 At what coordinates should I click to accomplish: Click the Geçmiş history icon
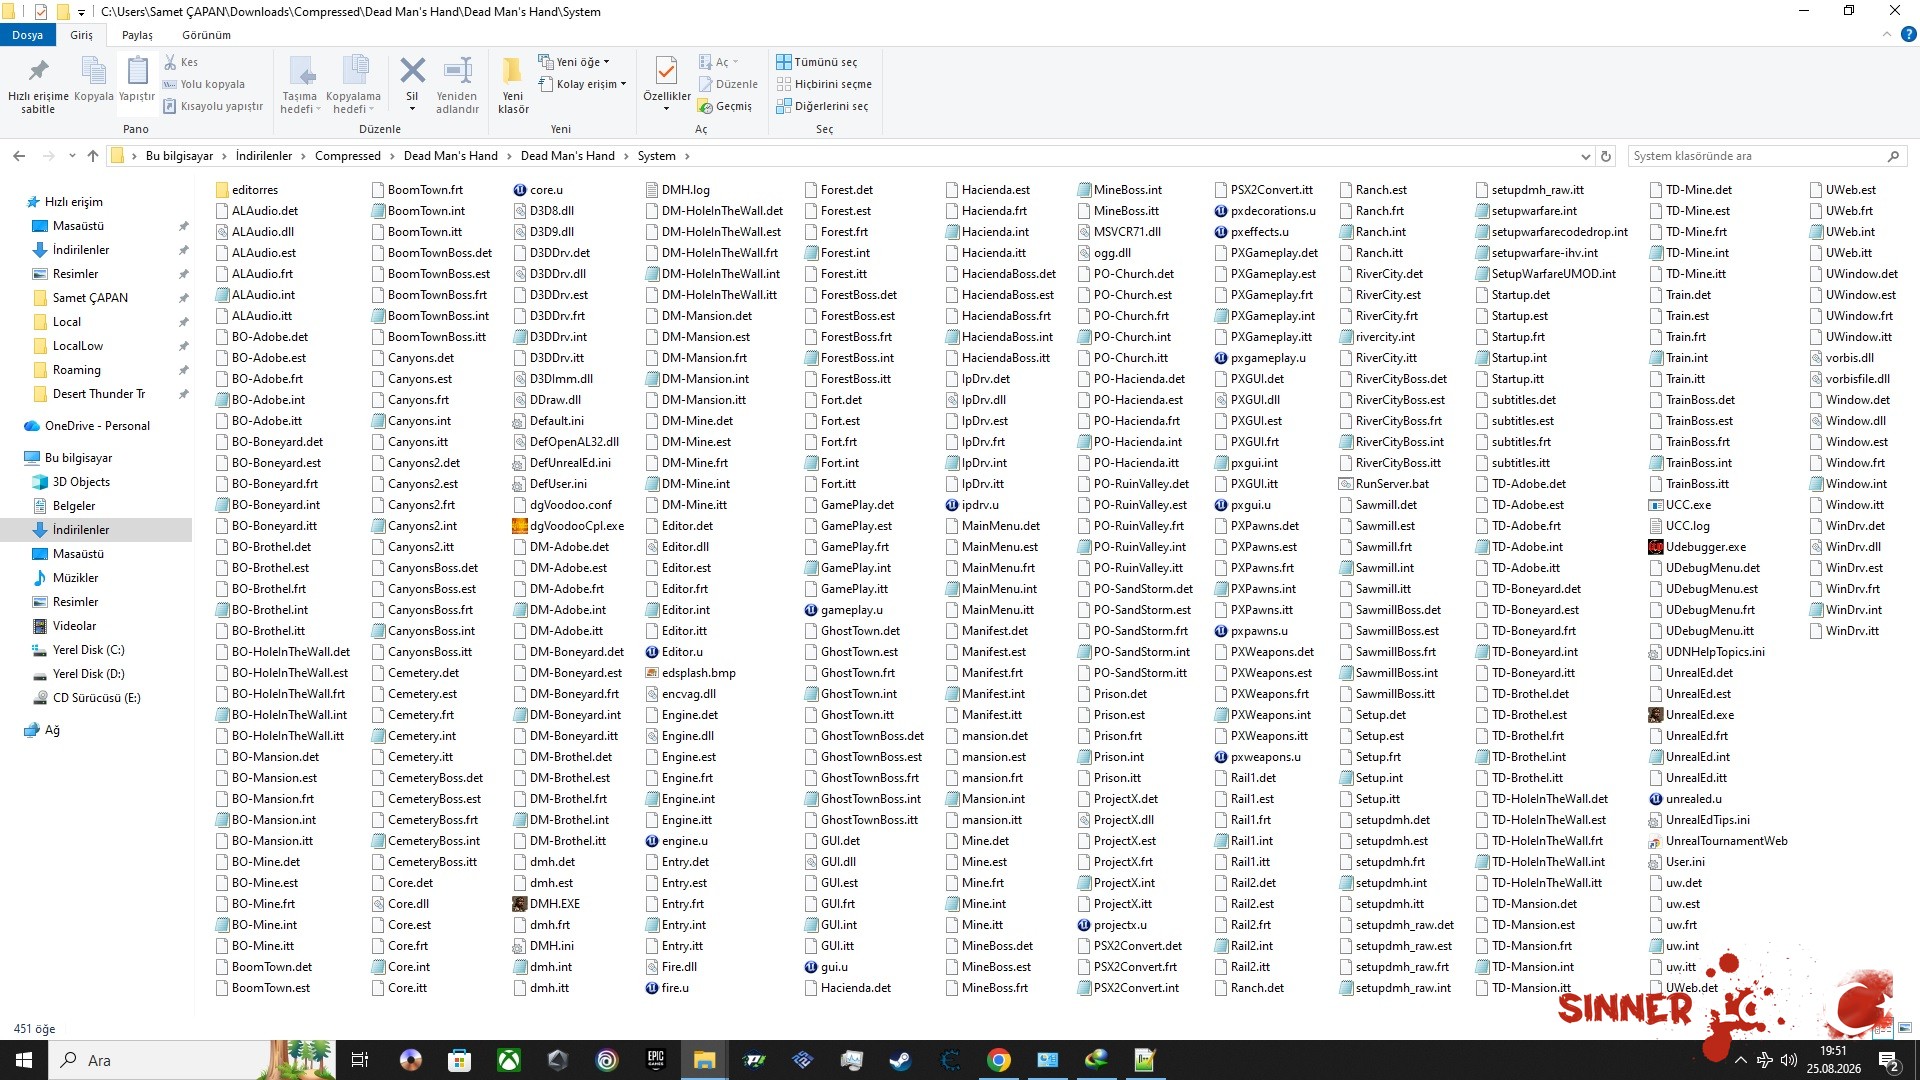click(726, 106)
